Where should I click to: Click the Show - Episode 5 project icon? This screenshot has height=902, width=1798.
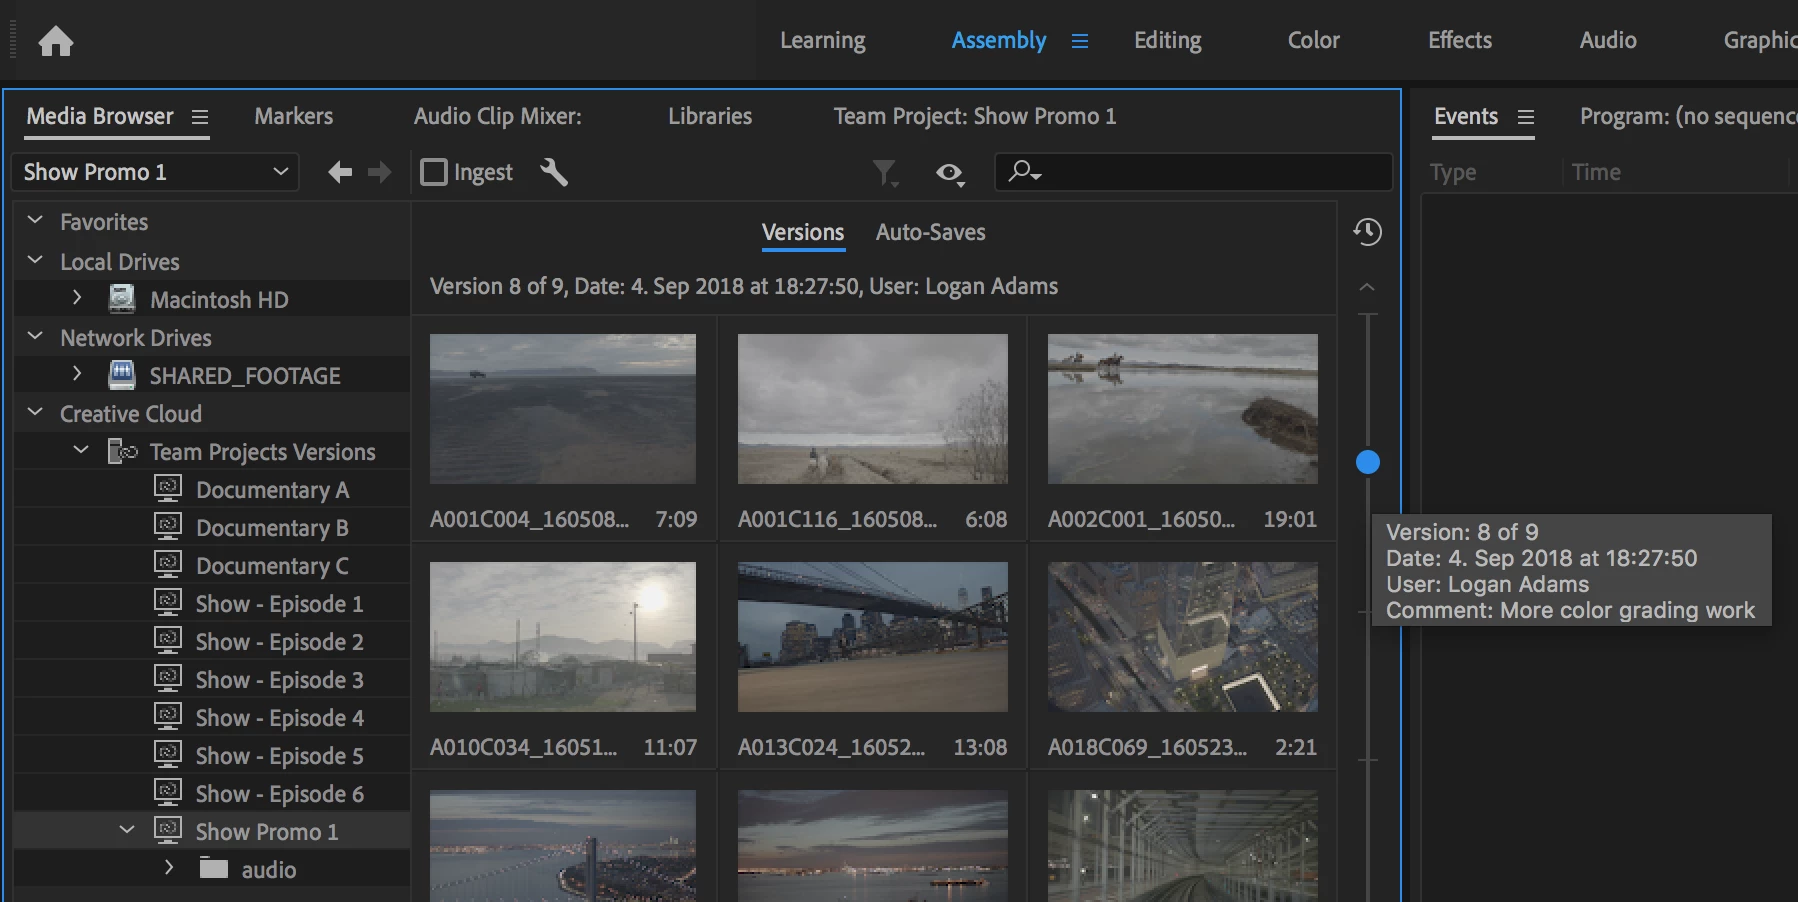click(x=168, y=754)
